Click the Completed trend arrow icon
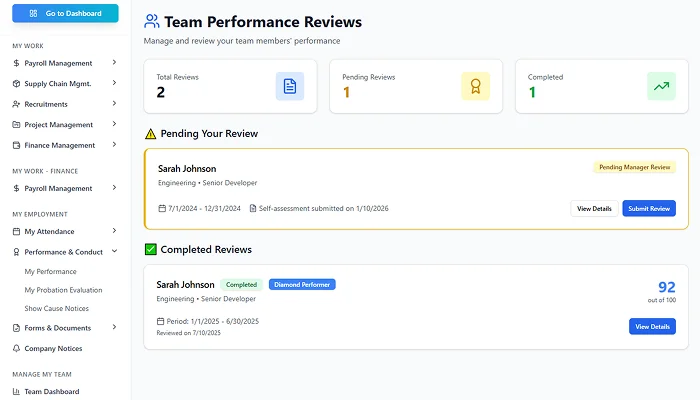The image size is (700, 400). [x=661, y=87]
